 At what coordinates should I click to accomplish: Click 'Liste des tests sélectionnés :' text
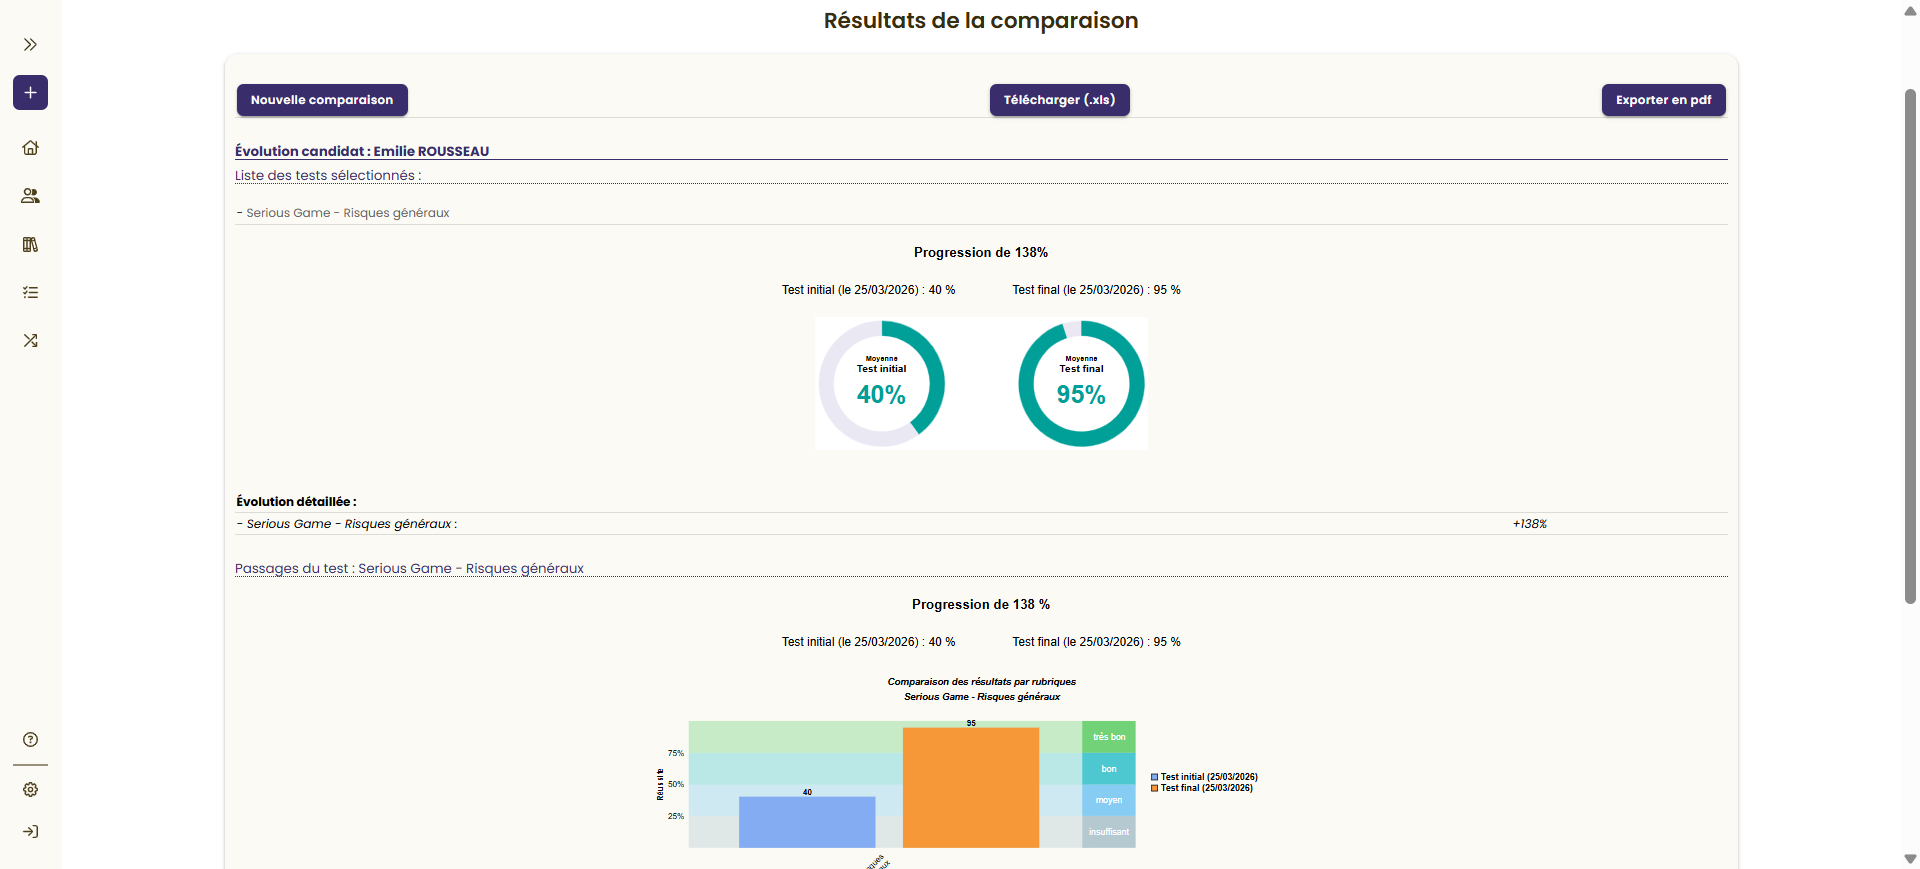pos(328,175)
